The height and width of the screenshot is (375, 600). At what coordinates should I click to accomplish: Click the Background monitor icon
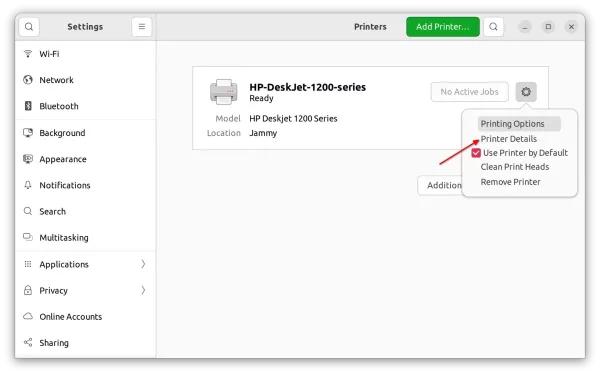[x=28, y=132]
